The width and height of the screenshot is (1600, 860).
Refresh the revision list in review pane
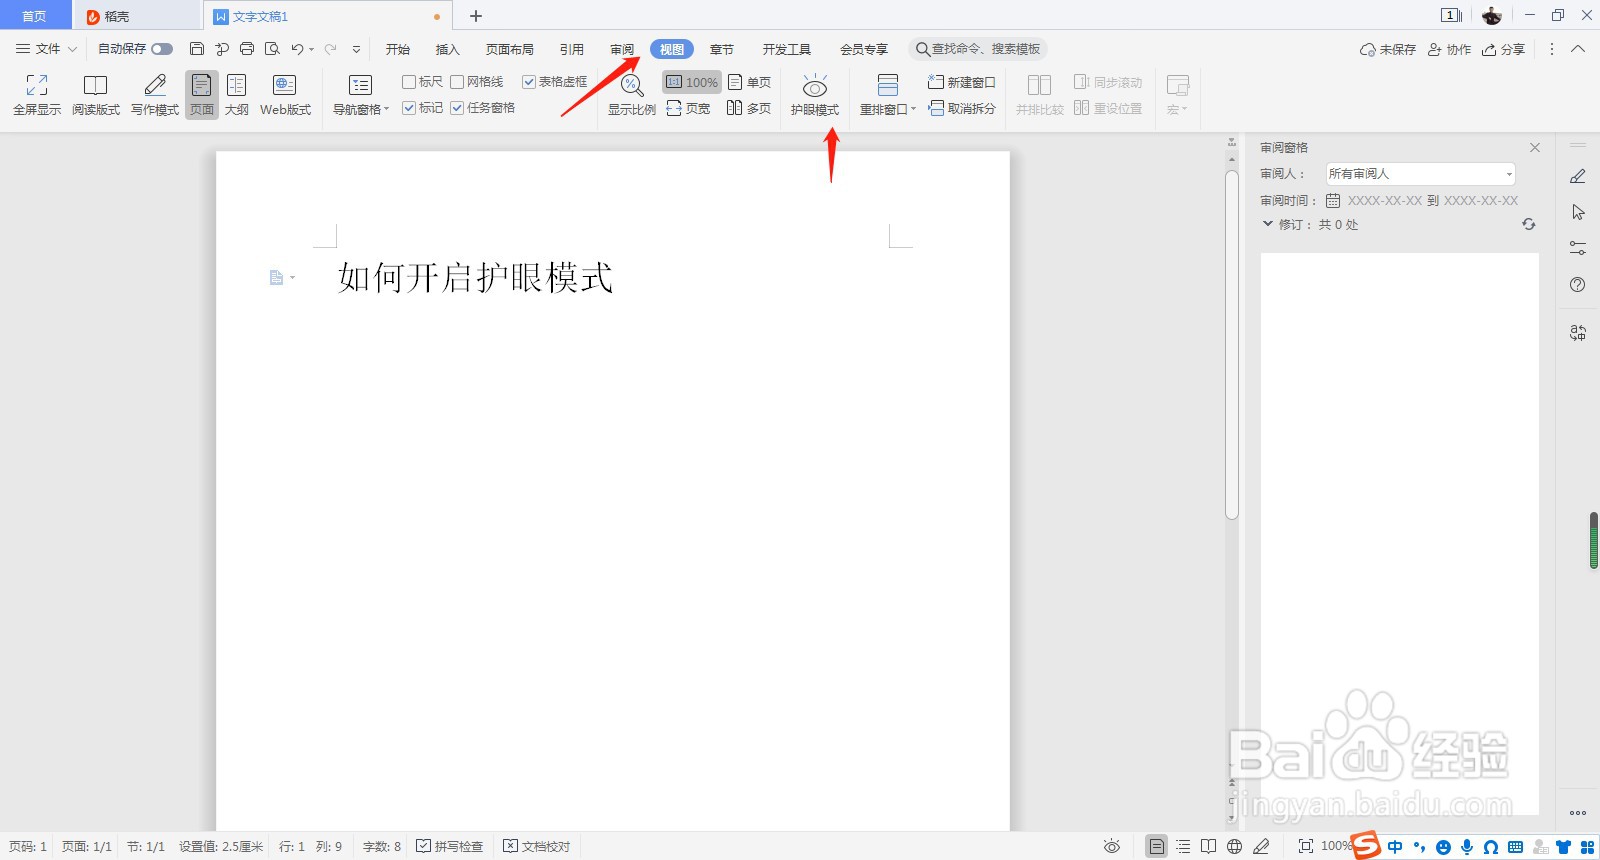(x=1529, y=224)
